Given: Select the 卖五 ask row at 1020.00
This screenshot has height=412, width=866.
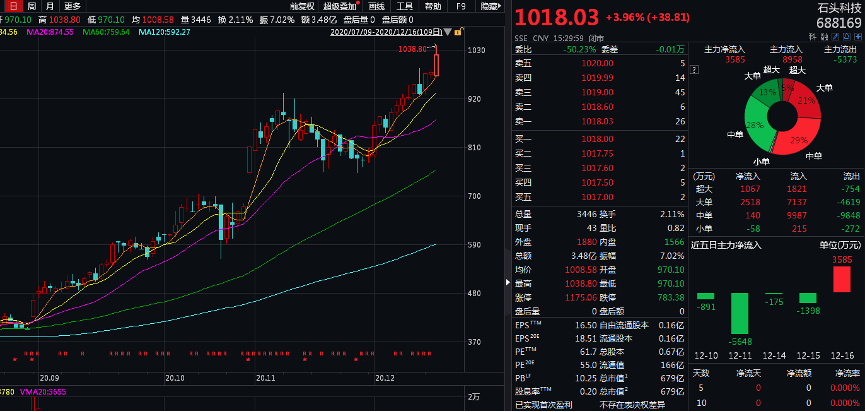Looking at the screenshot, I should click(x=600, y=64).
